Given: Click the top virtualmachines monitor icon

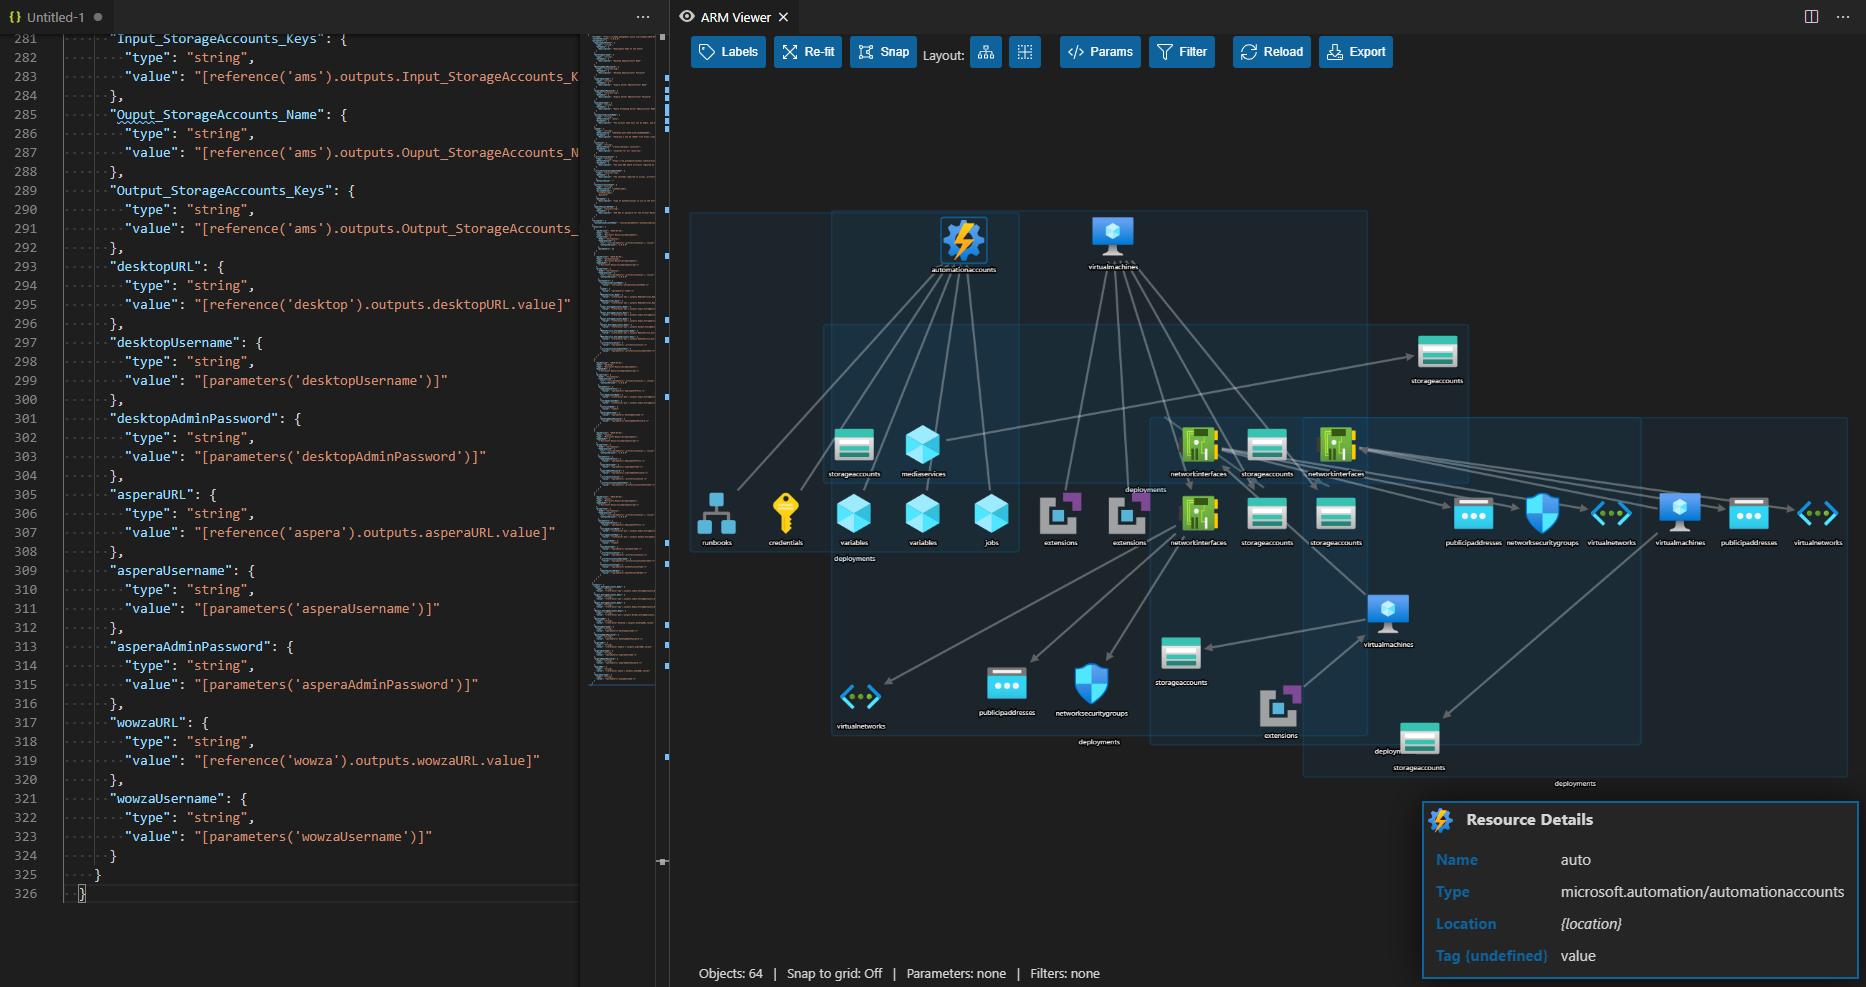Looking at the screenshot, I should 1113,233.
